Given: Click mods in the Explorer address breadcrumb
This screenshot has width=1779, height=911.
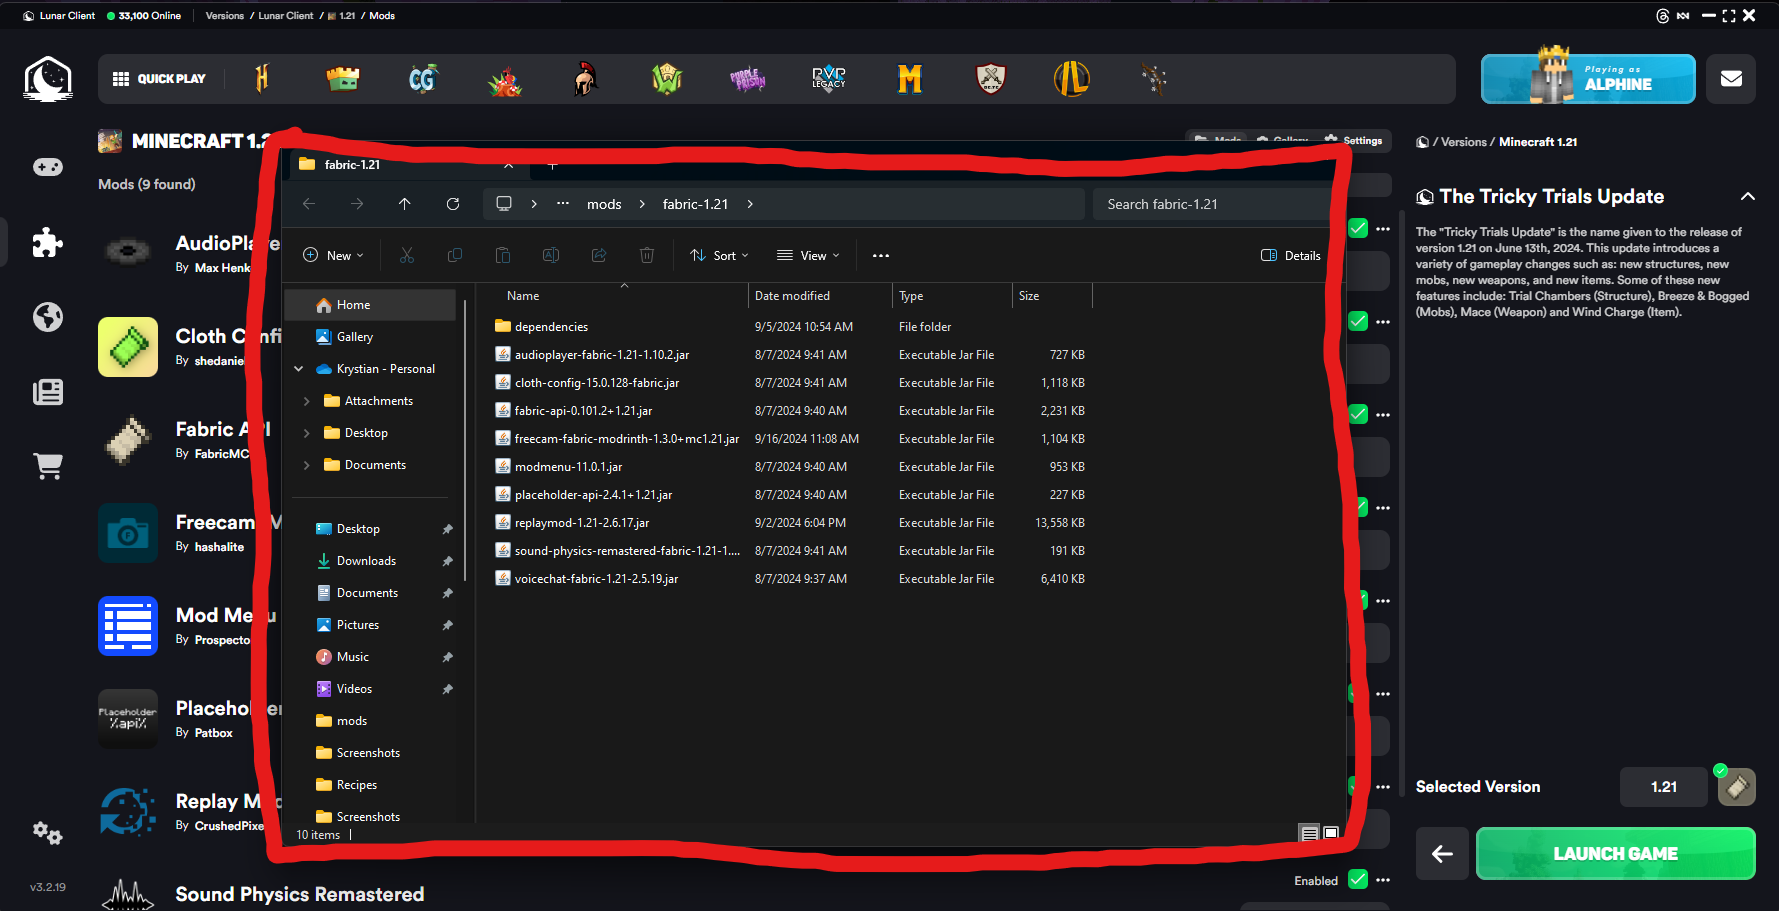Looking at the screenshot, I should (604, 204).
